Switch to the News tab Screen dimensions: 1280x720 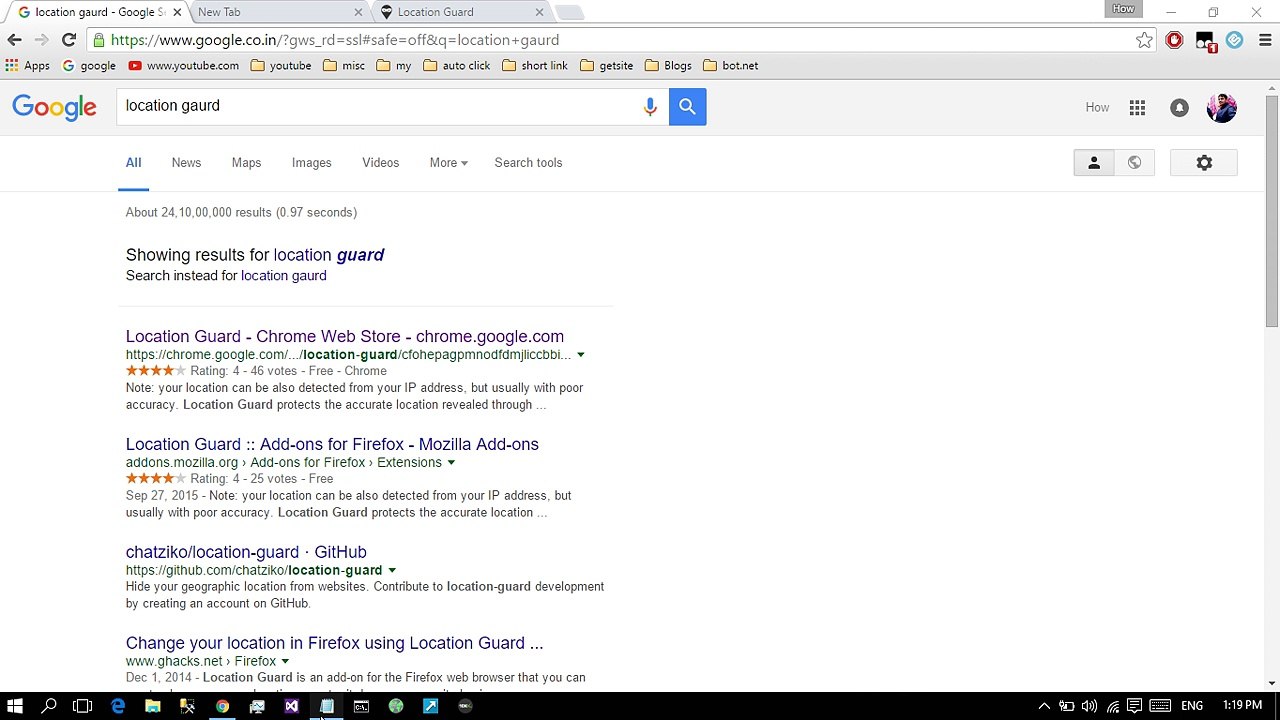point(186,163)
